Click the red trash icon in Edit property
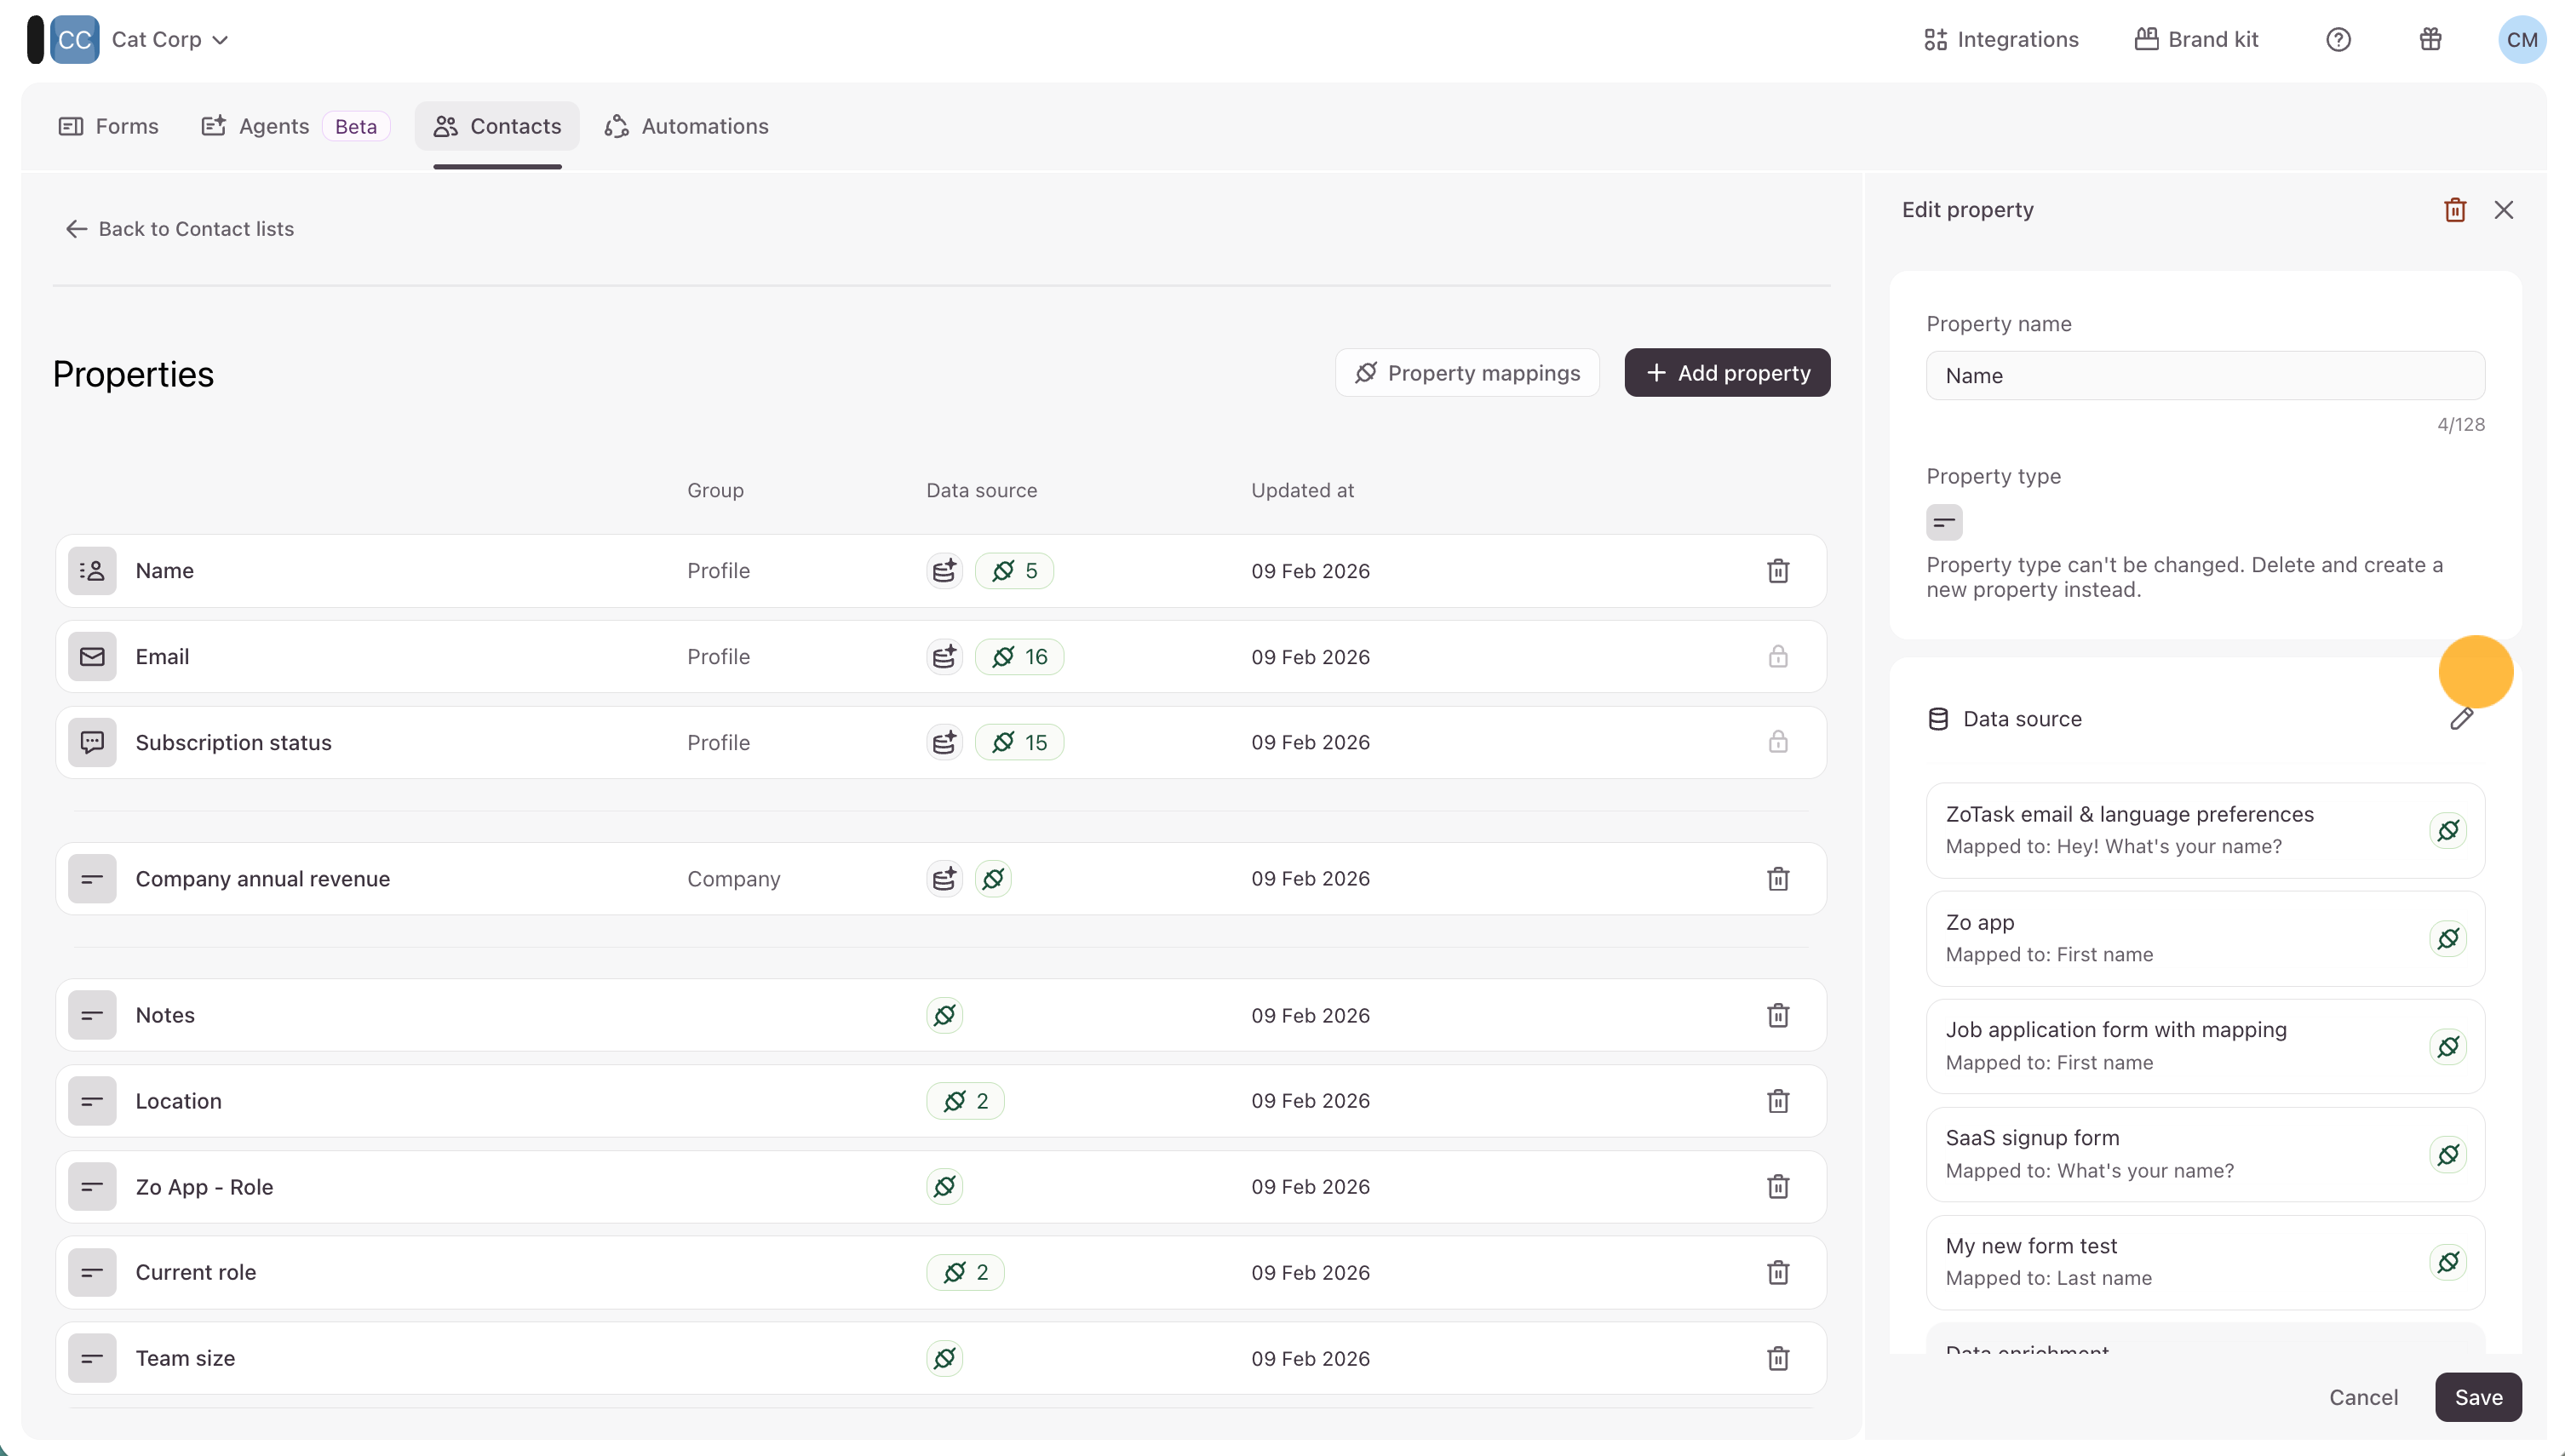The height and width of the screenshot is (1456, 2565). pyautogui.click(x=2454, y=210)
